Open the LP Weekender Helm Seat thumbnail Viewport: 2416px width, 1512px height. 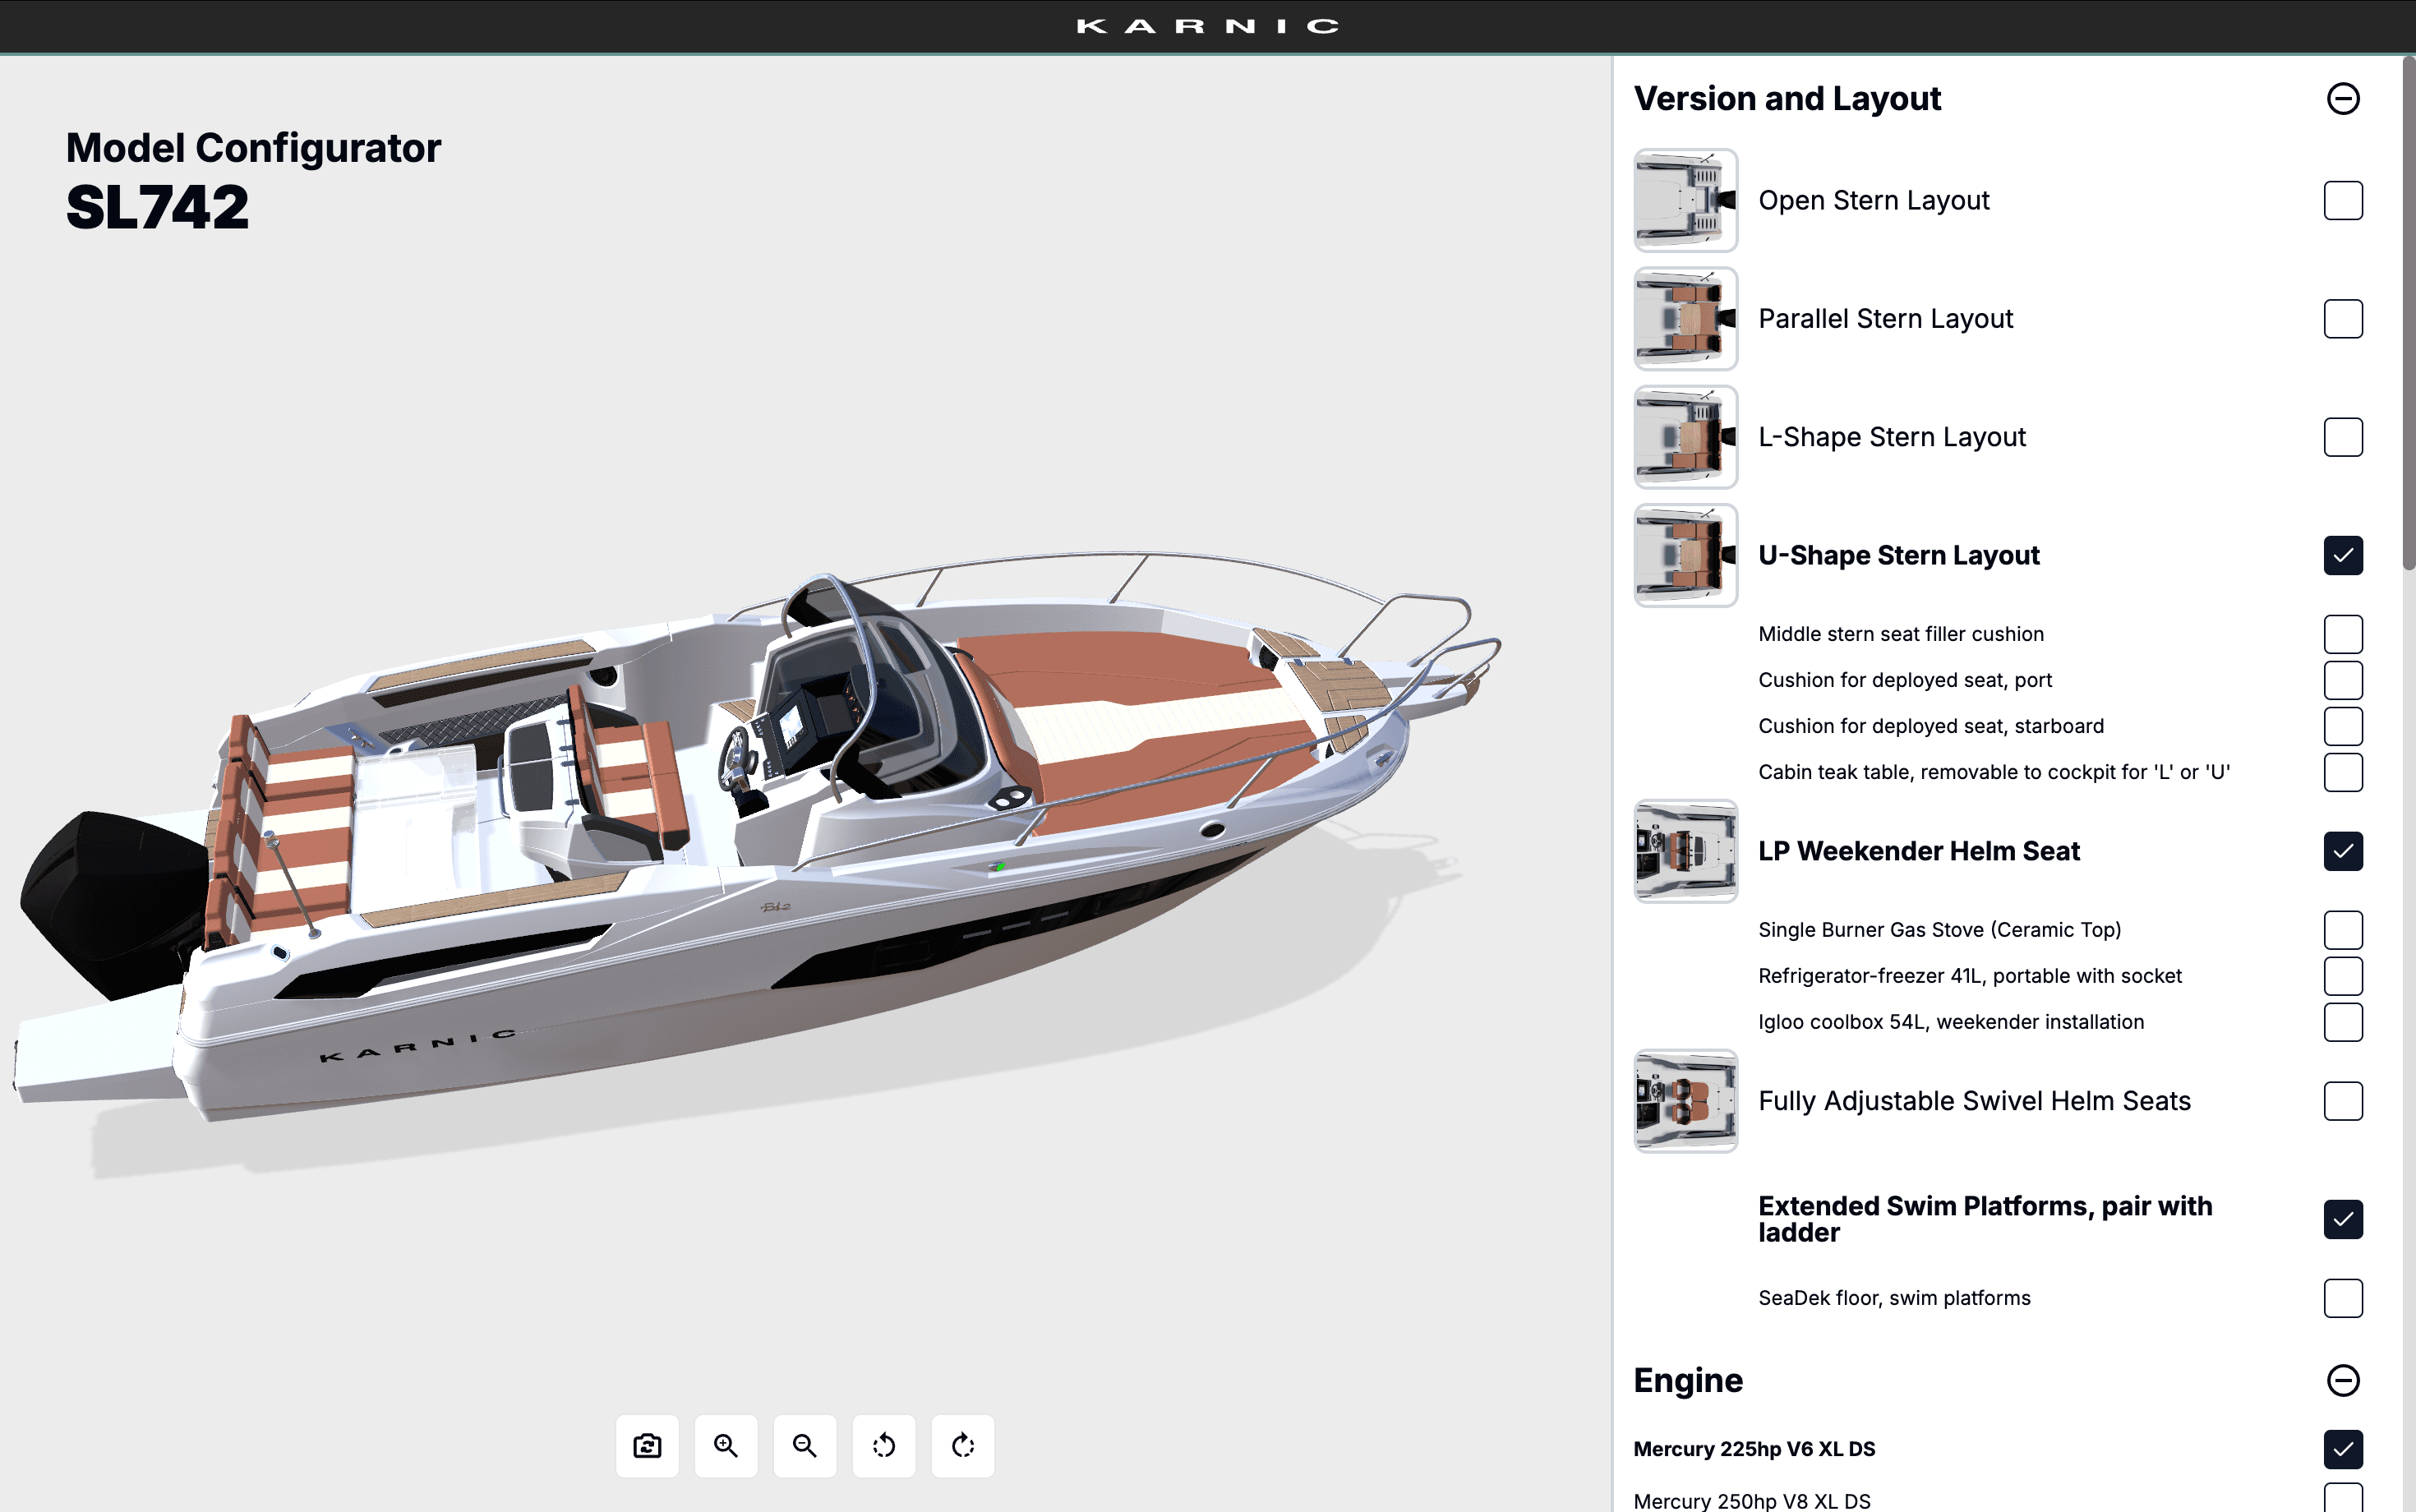[x=1686, y=851]
